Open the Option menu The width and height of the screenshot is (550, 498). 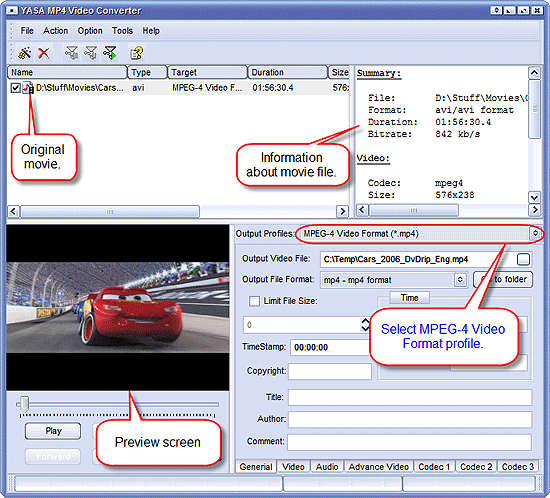[x=90, y=31]
